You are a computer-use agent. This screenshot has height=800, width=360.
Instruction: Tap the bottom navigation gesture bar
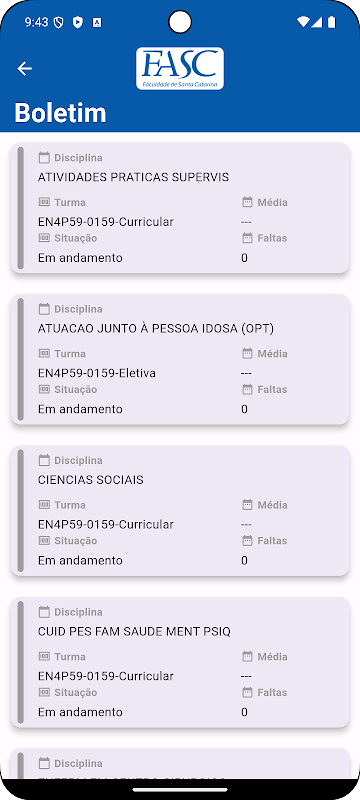point(180,790)
